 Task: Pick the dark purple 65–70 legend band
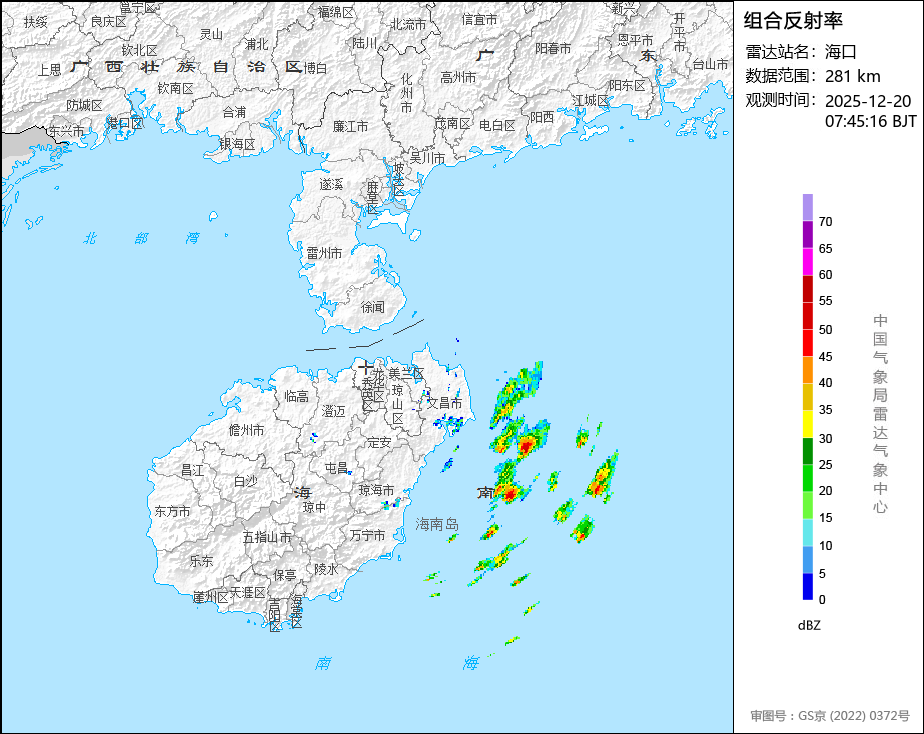[808, 234]
